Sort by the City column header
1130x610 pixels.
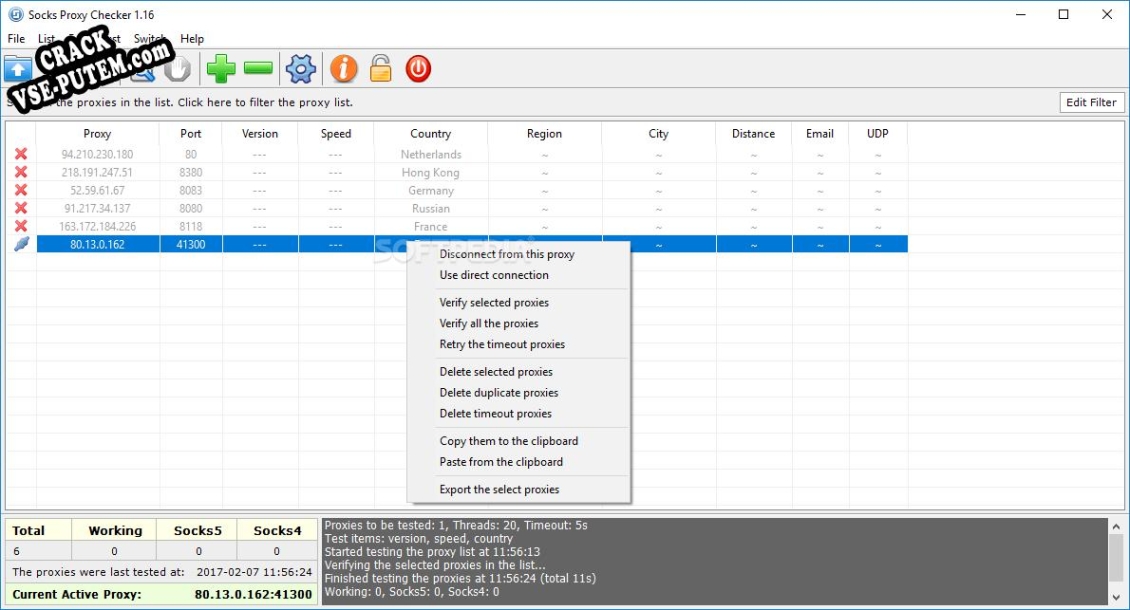[658, 134]
